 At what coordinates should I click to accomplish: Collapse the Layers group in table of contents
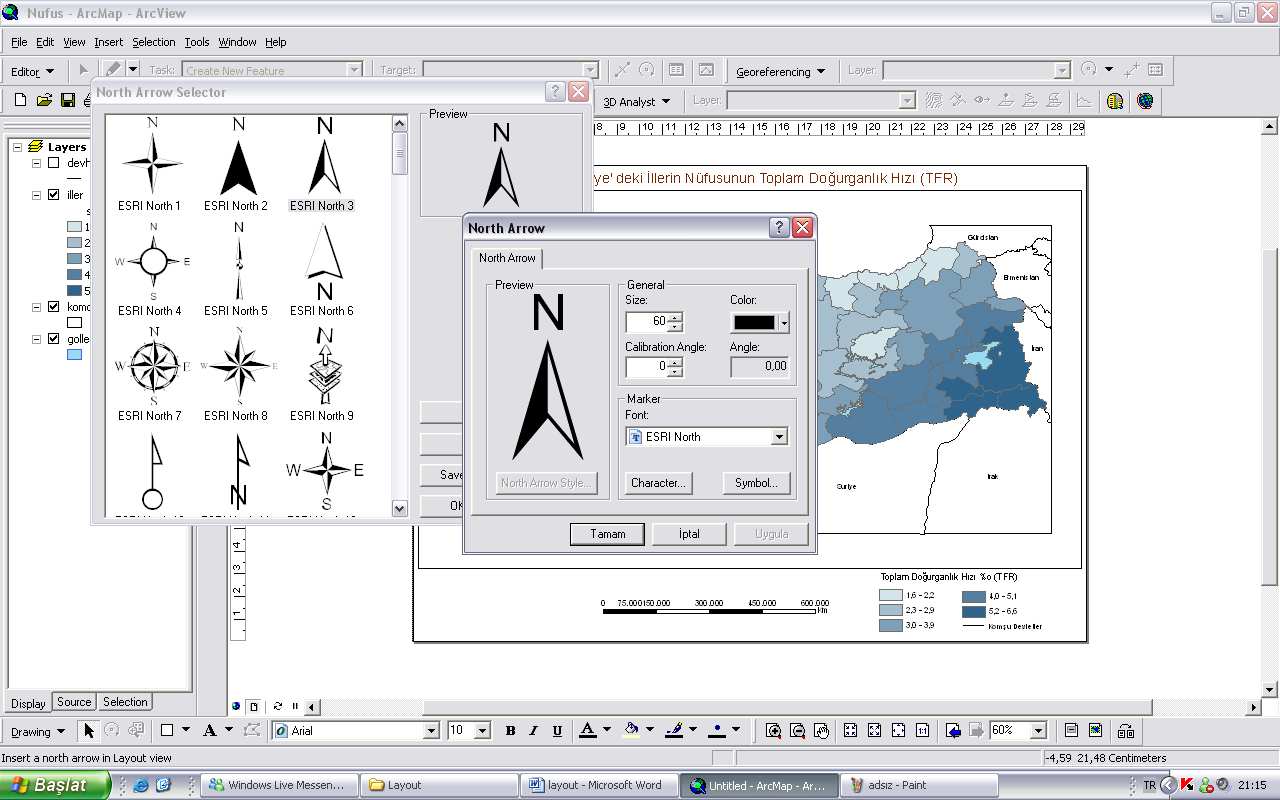coord(17,147)
